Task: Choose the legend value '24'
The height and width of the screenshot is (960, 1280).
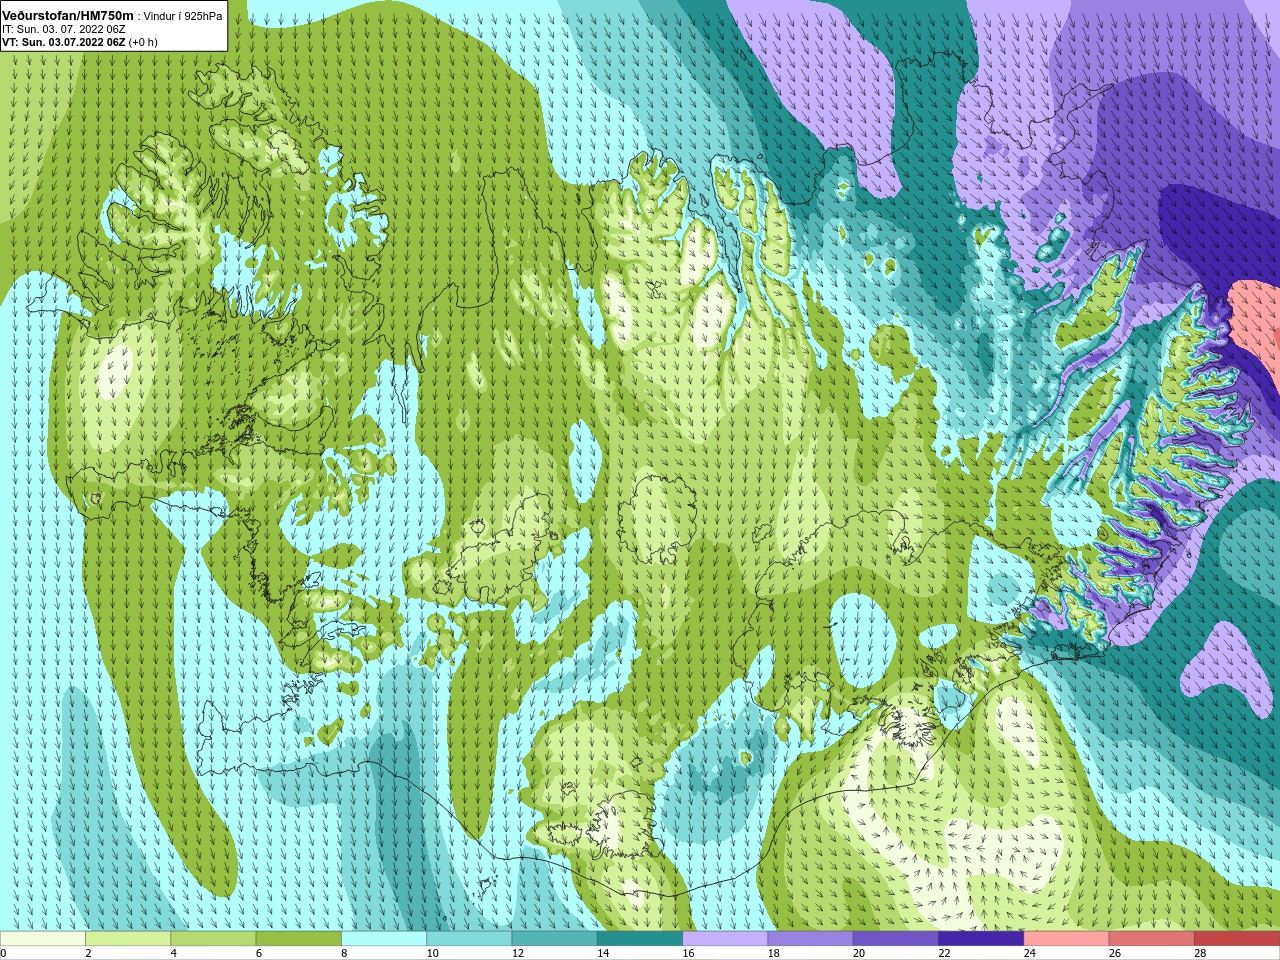Action: (x=1030, y=953)
